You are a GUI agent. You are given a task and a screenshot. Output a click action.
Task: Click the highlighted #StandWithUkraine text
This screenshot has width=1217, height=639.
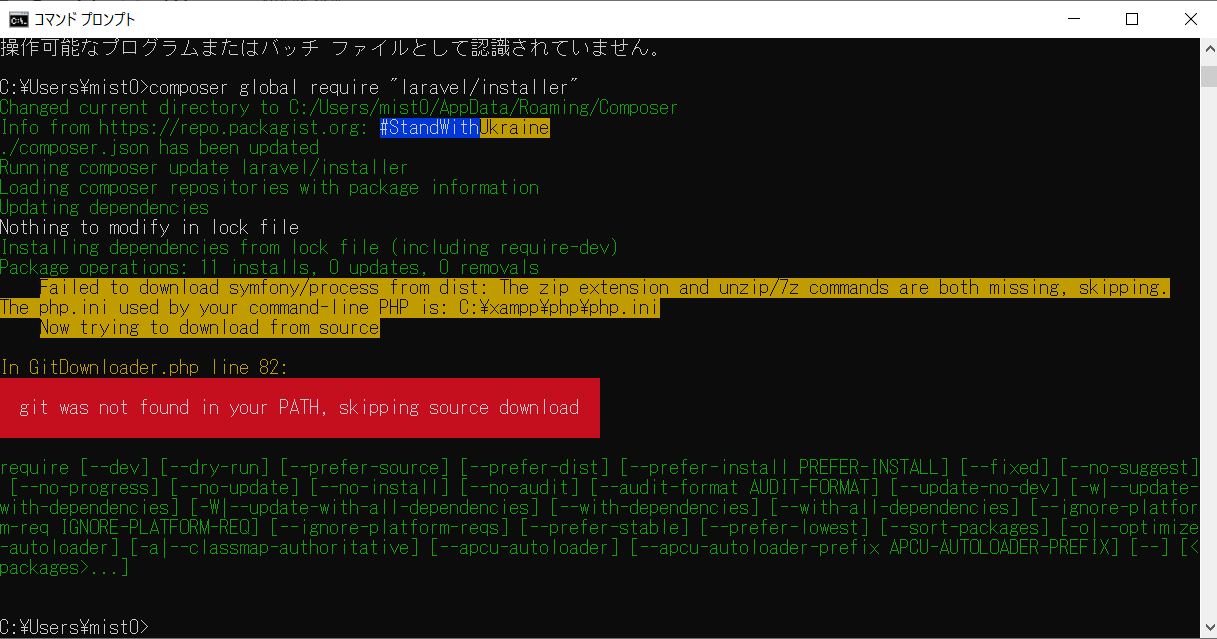(x=463, y=127)
